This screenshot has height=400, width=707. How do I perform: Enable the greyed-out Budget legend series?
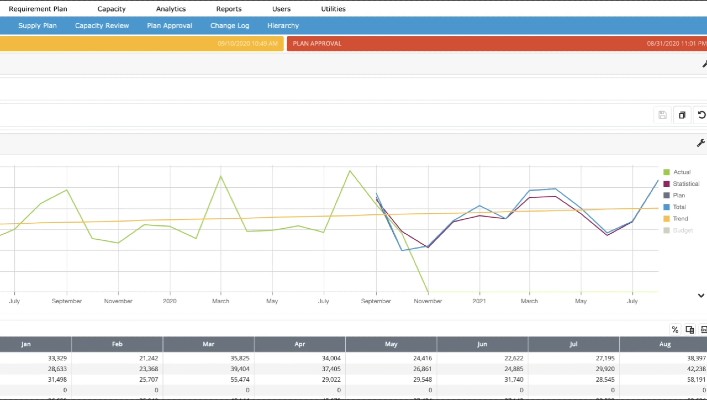(x=683, y=230)
